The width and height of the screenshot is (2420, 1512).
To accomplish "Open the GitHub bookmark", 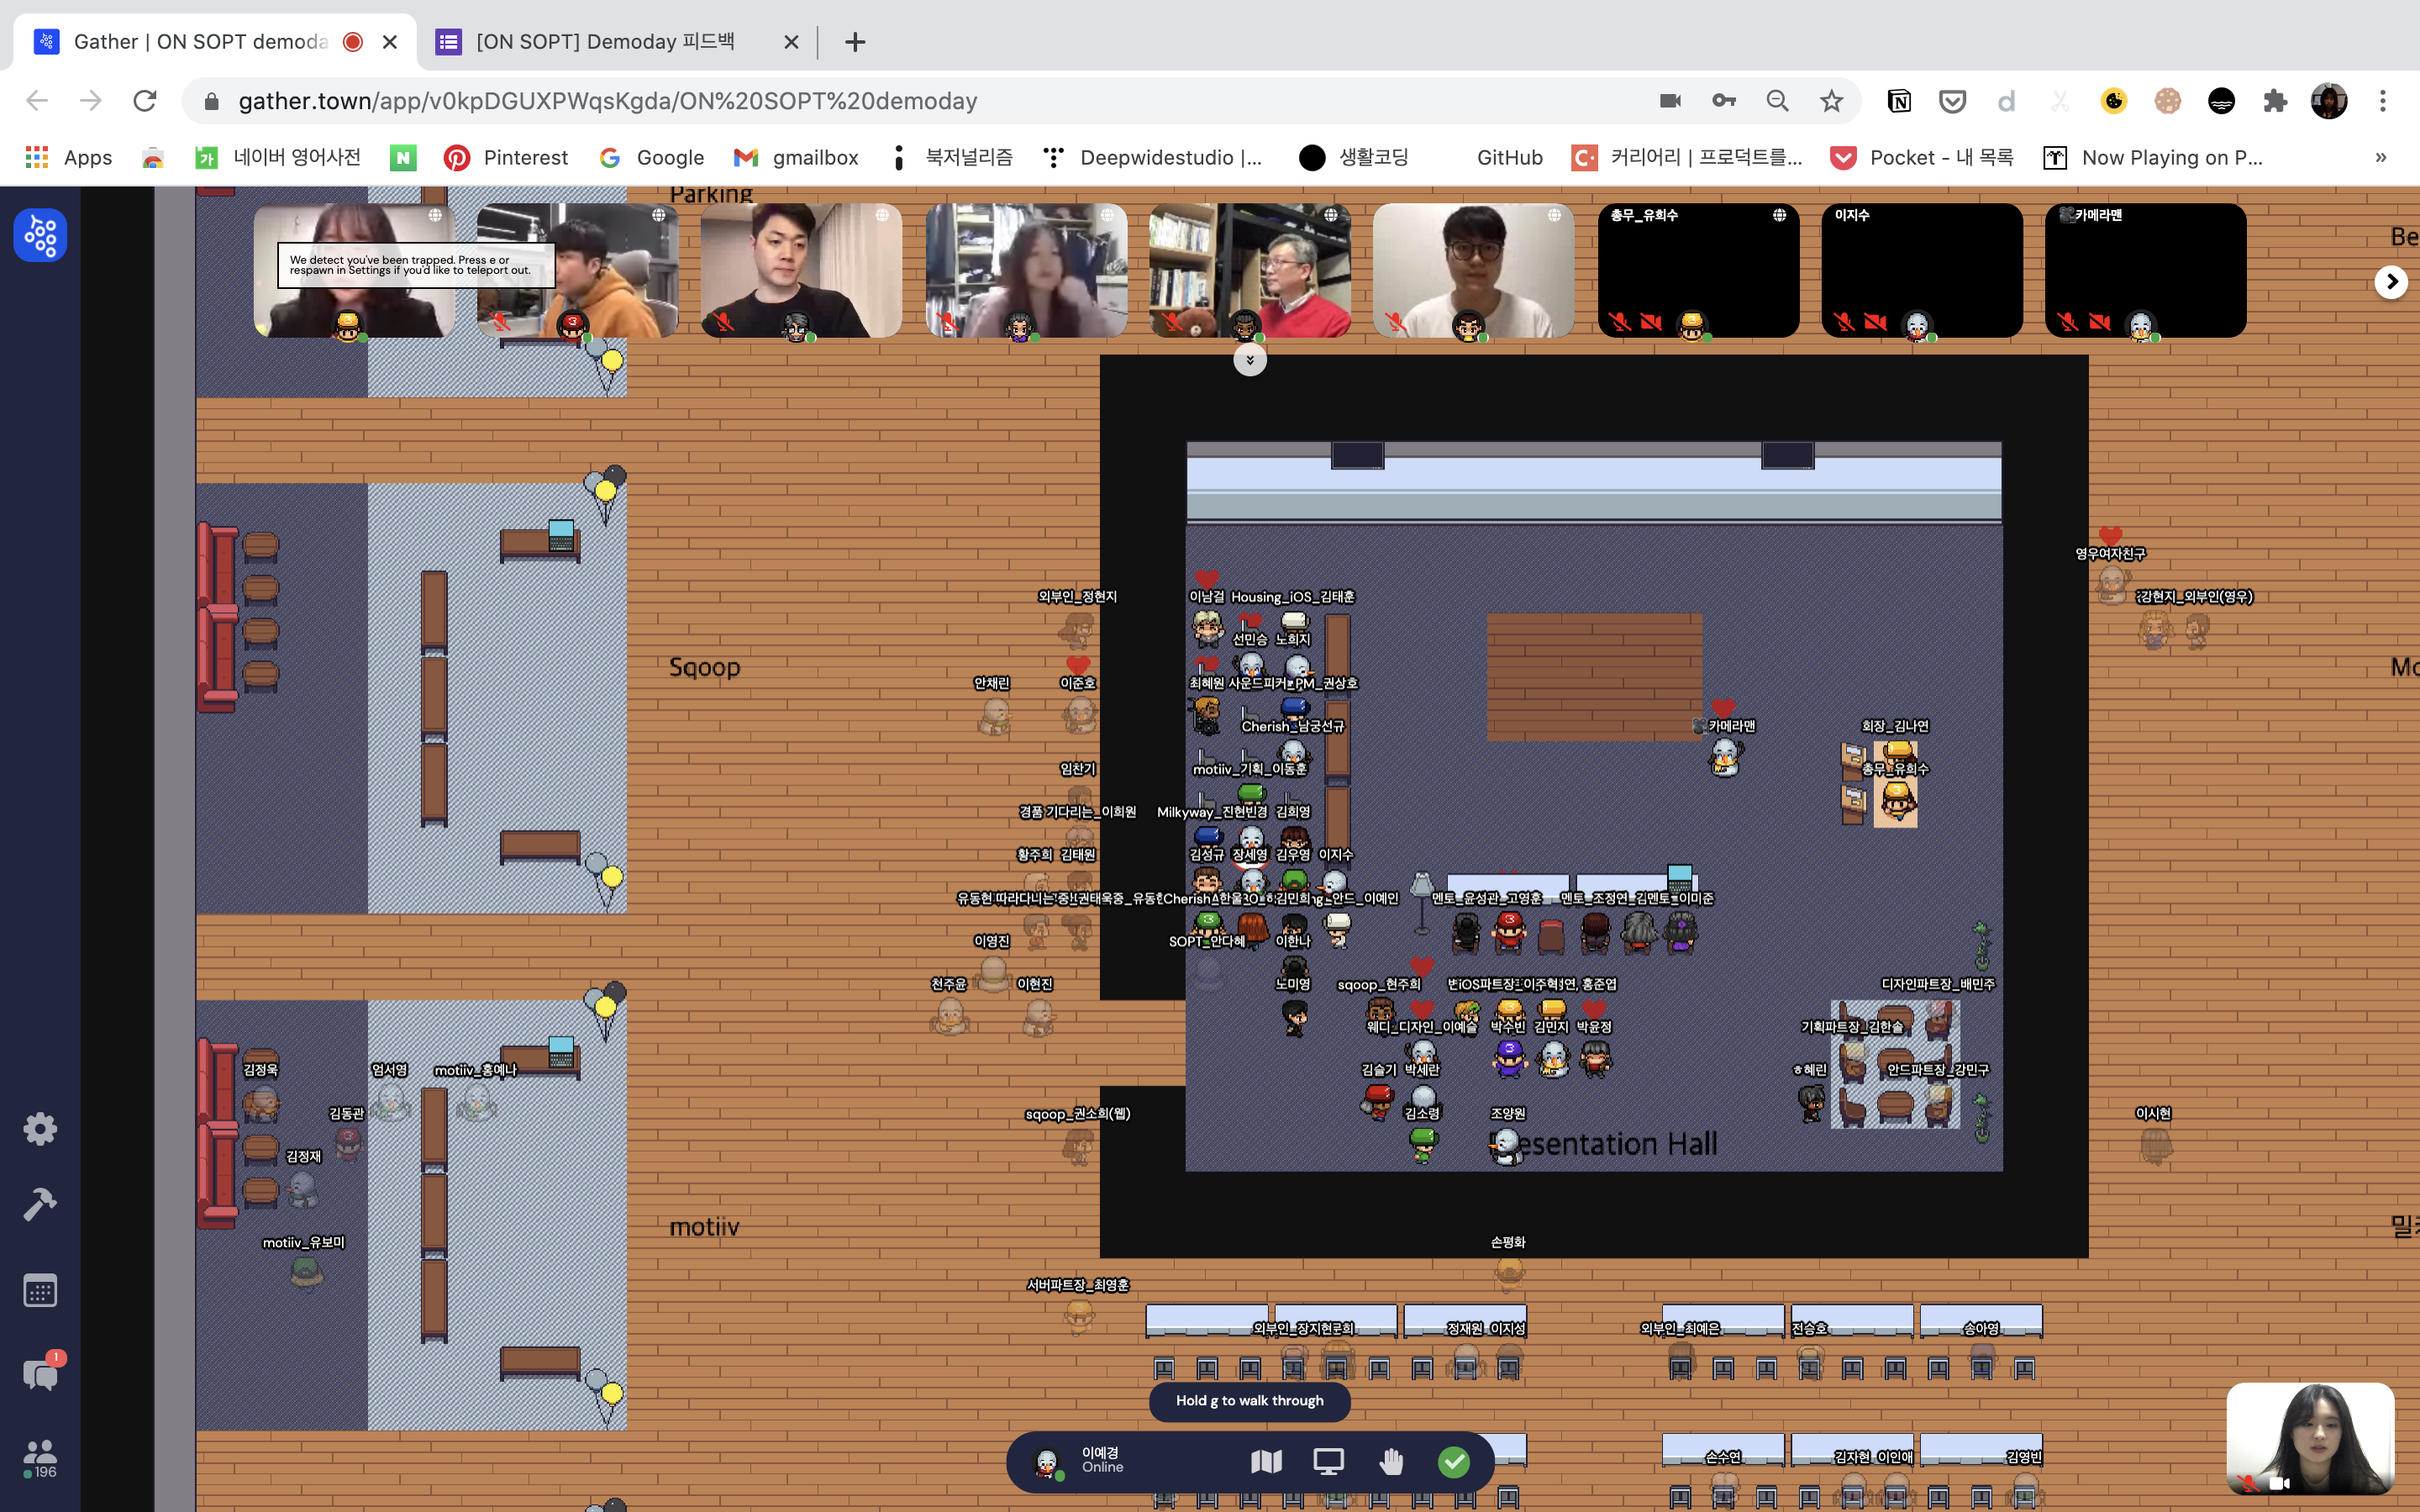I will [1509, 157].
